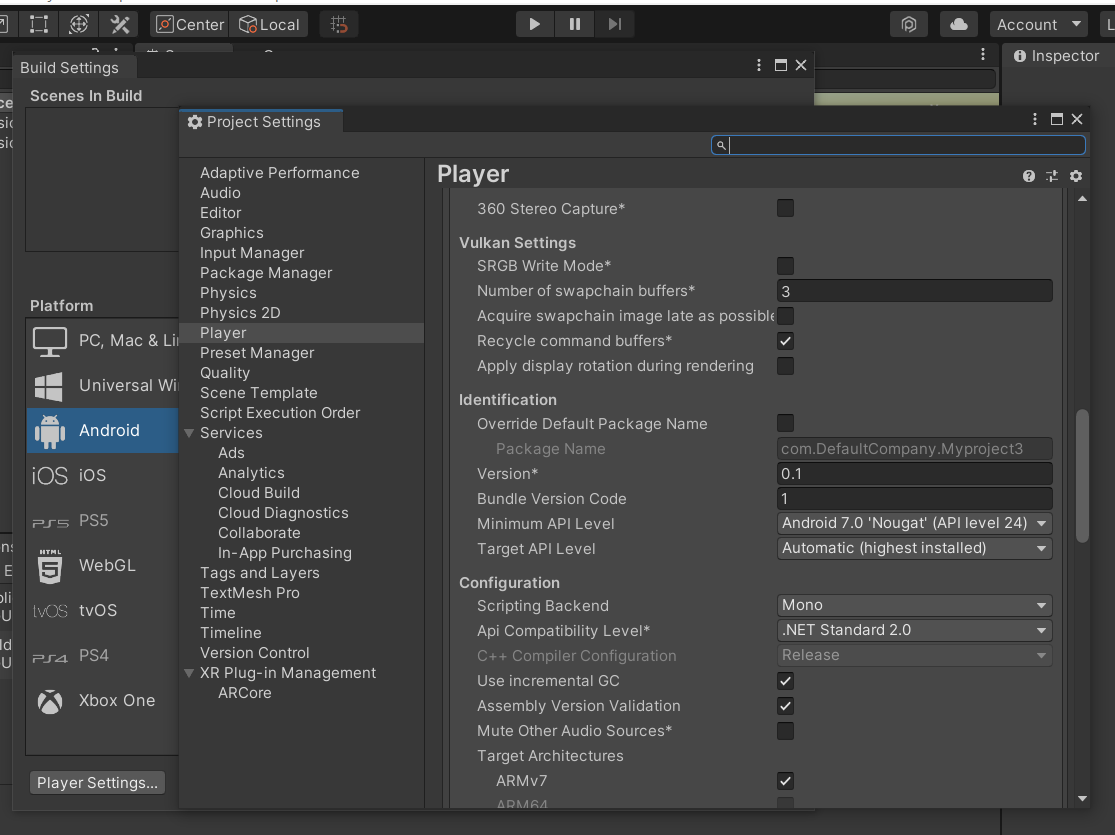Open Player settings help icon

(1028, 176)
